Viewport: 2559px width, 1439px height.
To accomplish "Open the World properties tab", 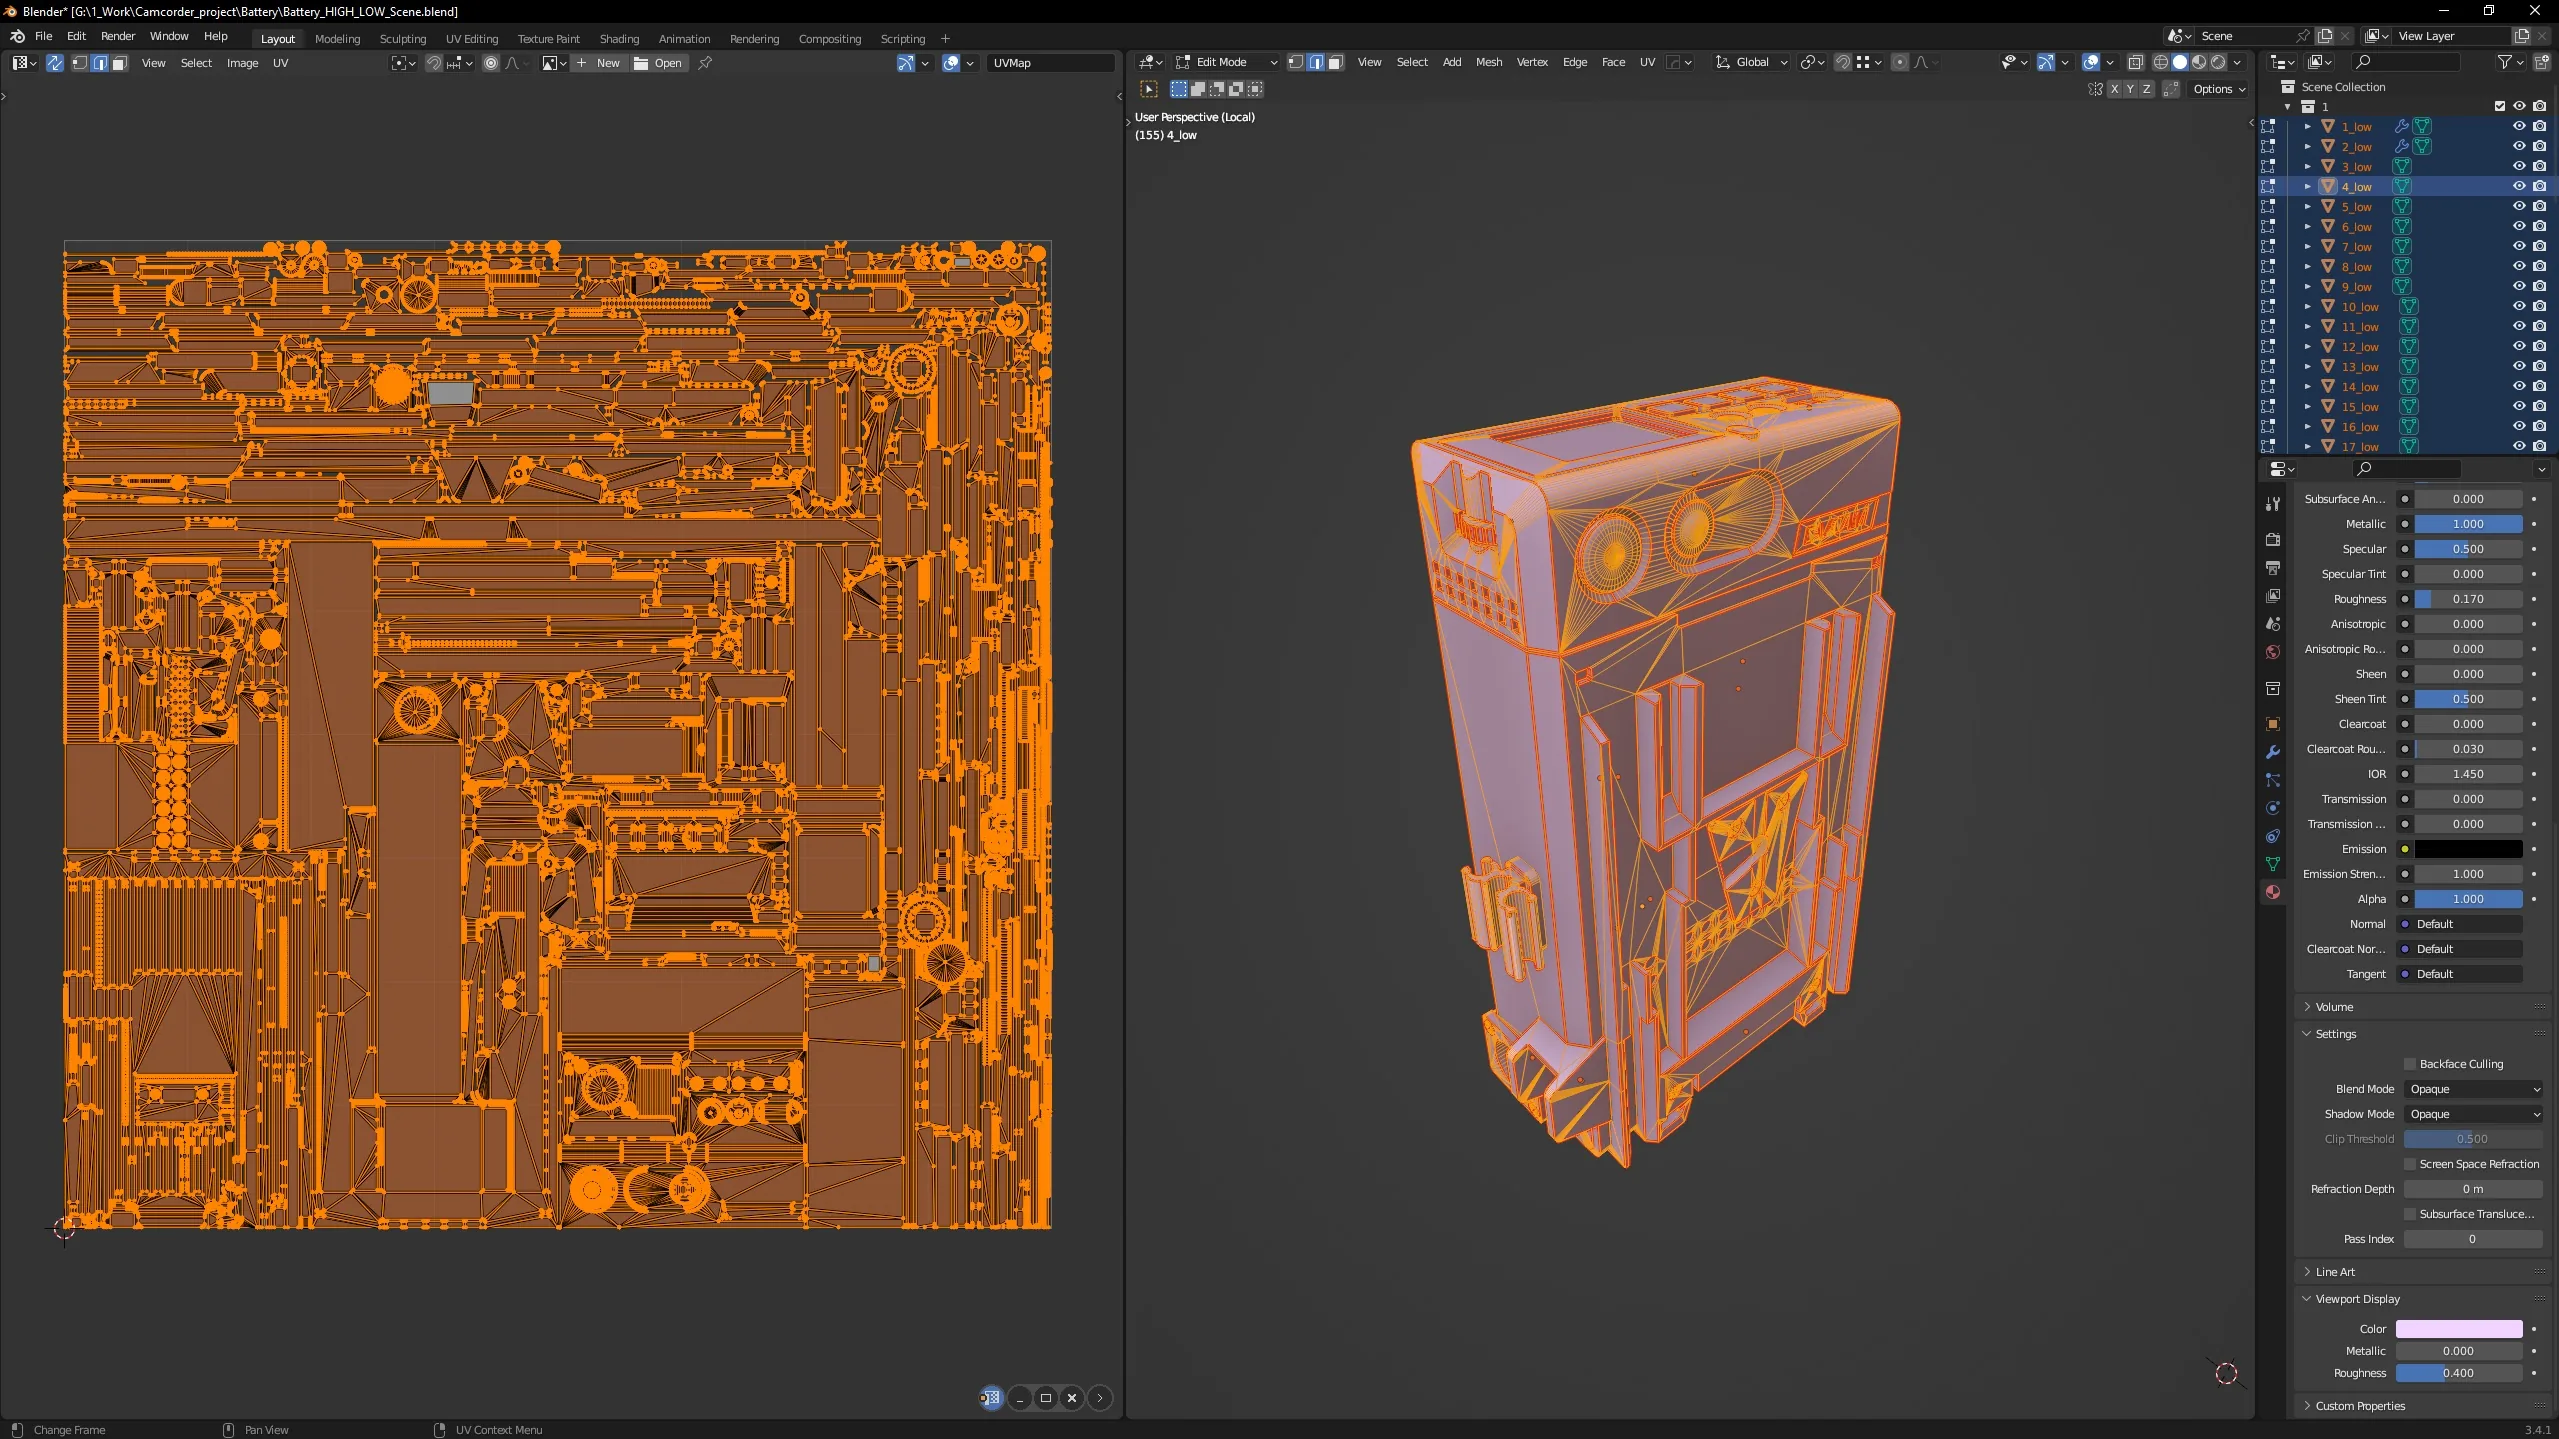I will click(2273, 652).
